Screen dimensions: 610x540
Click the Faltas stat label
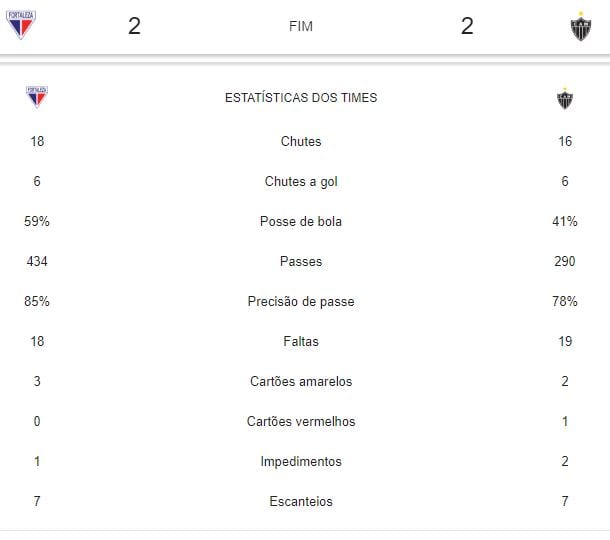coord(301,342)
